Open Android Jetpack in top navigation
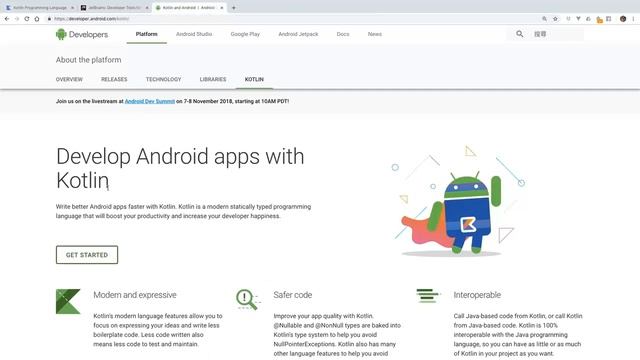The height and width of the screenshot is (360, 640). (298, 34)
